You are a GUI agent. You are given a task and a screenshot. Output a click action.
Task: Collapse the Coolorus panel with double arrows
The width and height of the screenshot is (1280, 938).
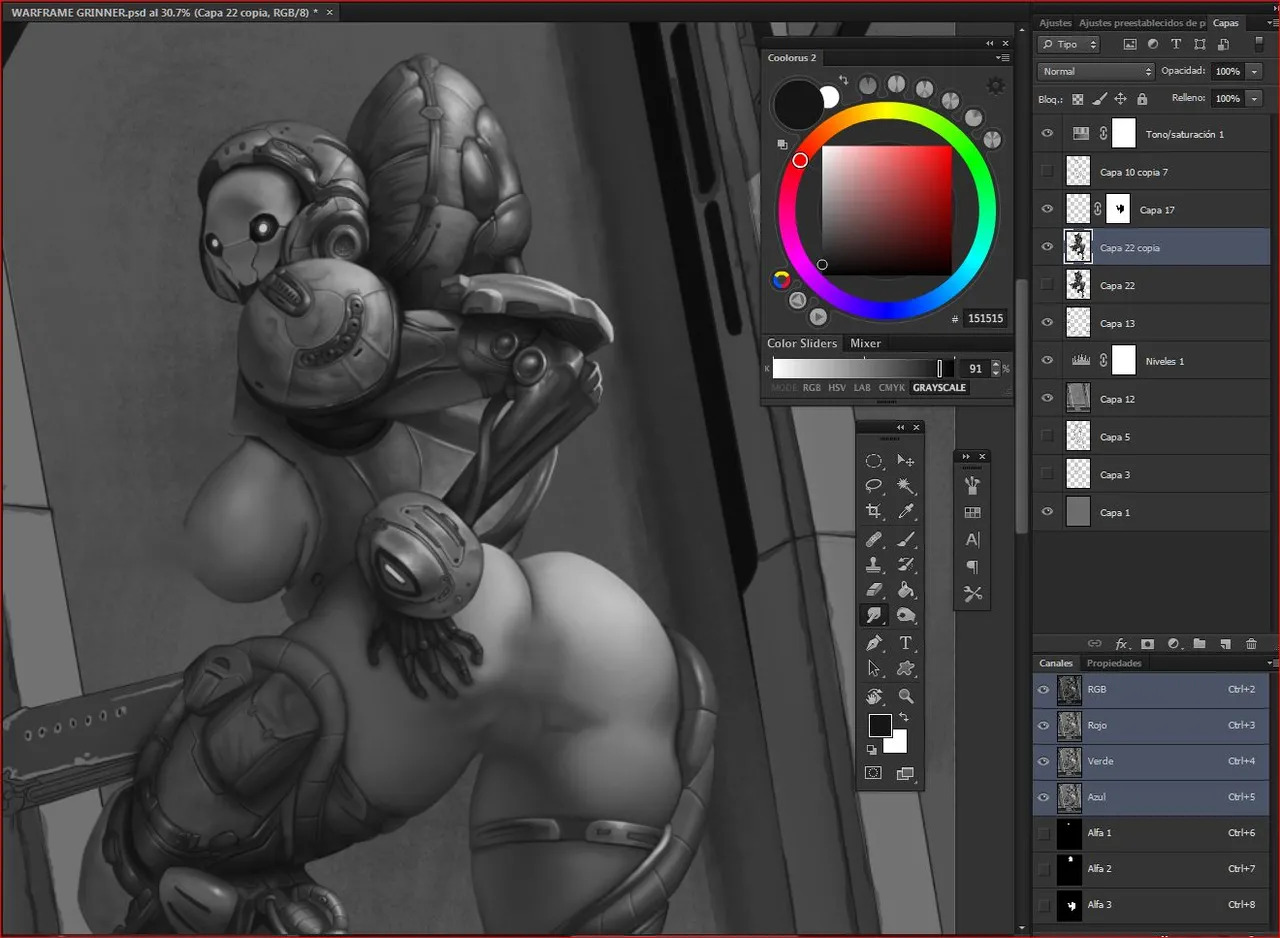coord(990,43)
